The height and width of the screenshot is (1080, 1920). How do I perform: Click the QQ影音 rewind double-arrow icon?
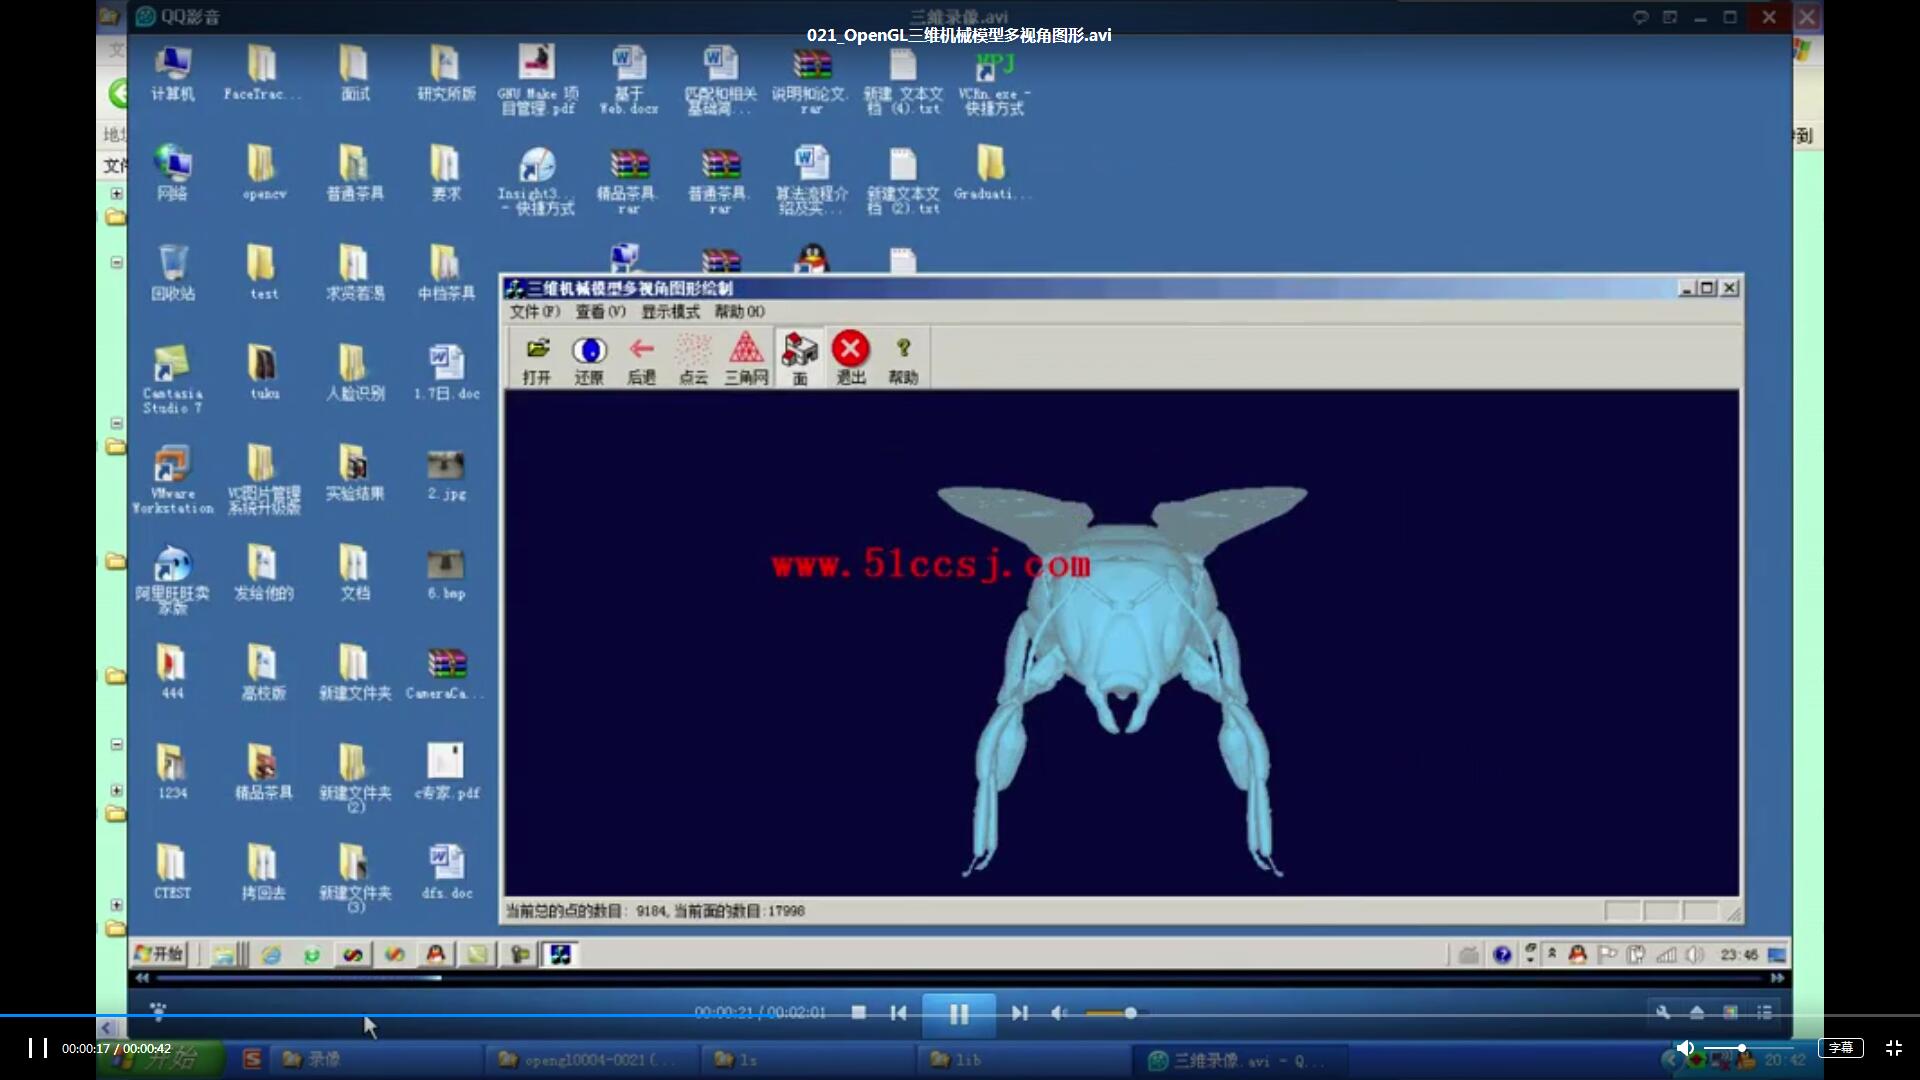click(143, 978)
